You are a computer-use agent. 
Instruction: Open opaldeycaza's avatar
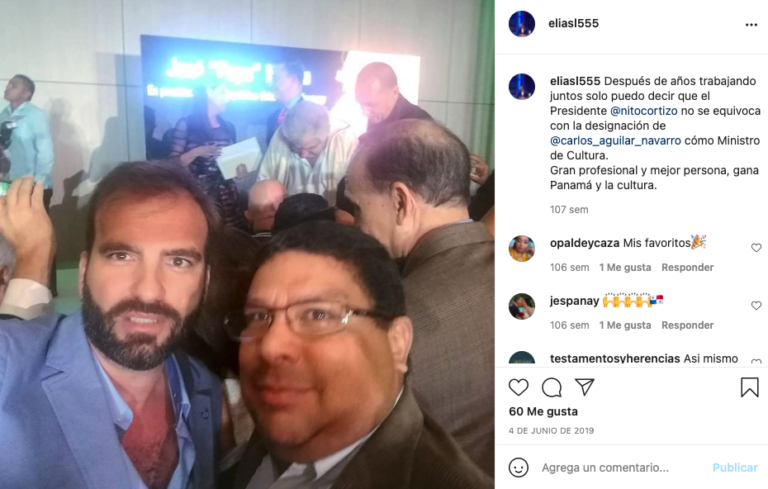click(522, 248)
